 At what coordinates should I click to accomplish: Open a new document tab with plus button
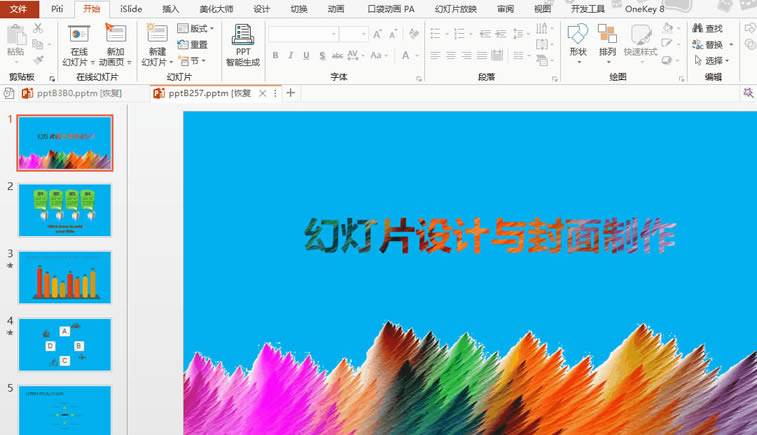tap(291, 93)
